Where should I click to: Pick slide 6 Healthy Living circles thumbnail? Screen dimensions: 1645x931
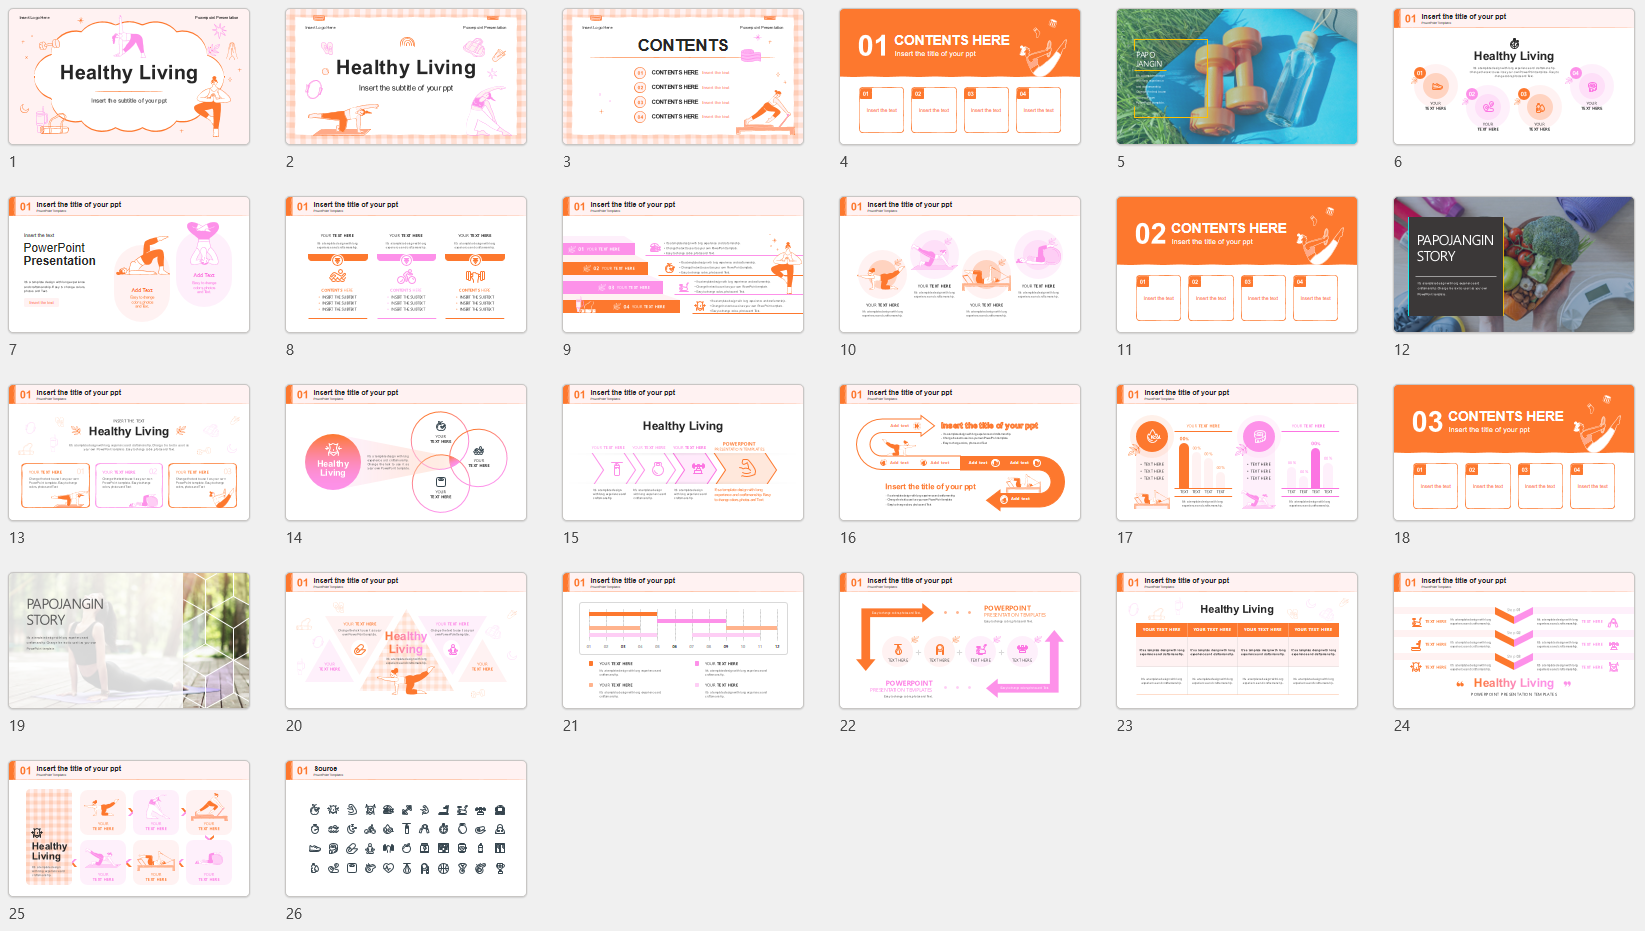pyautogui.click(x=1514, y=77)
